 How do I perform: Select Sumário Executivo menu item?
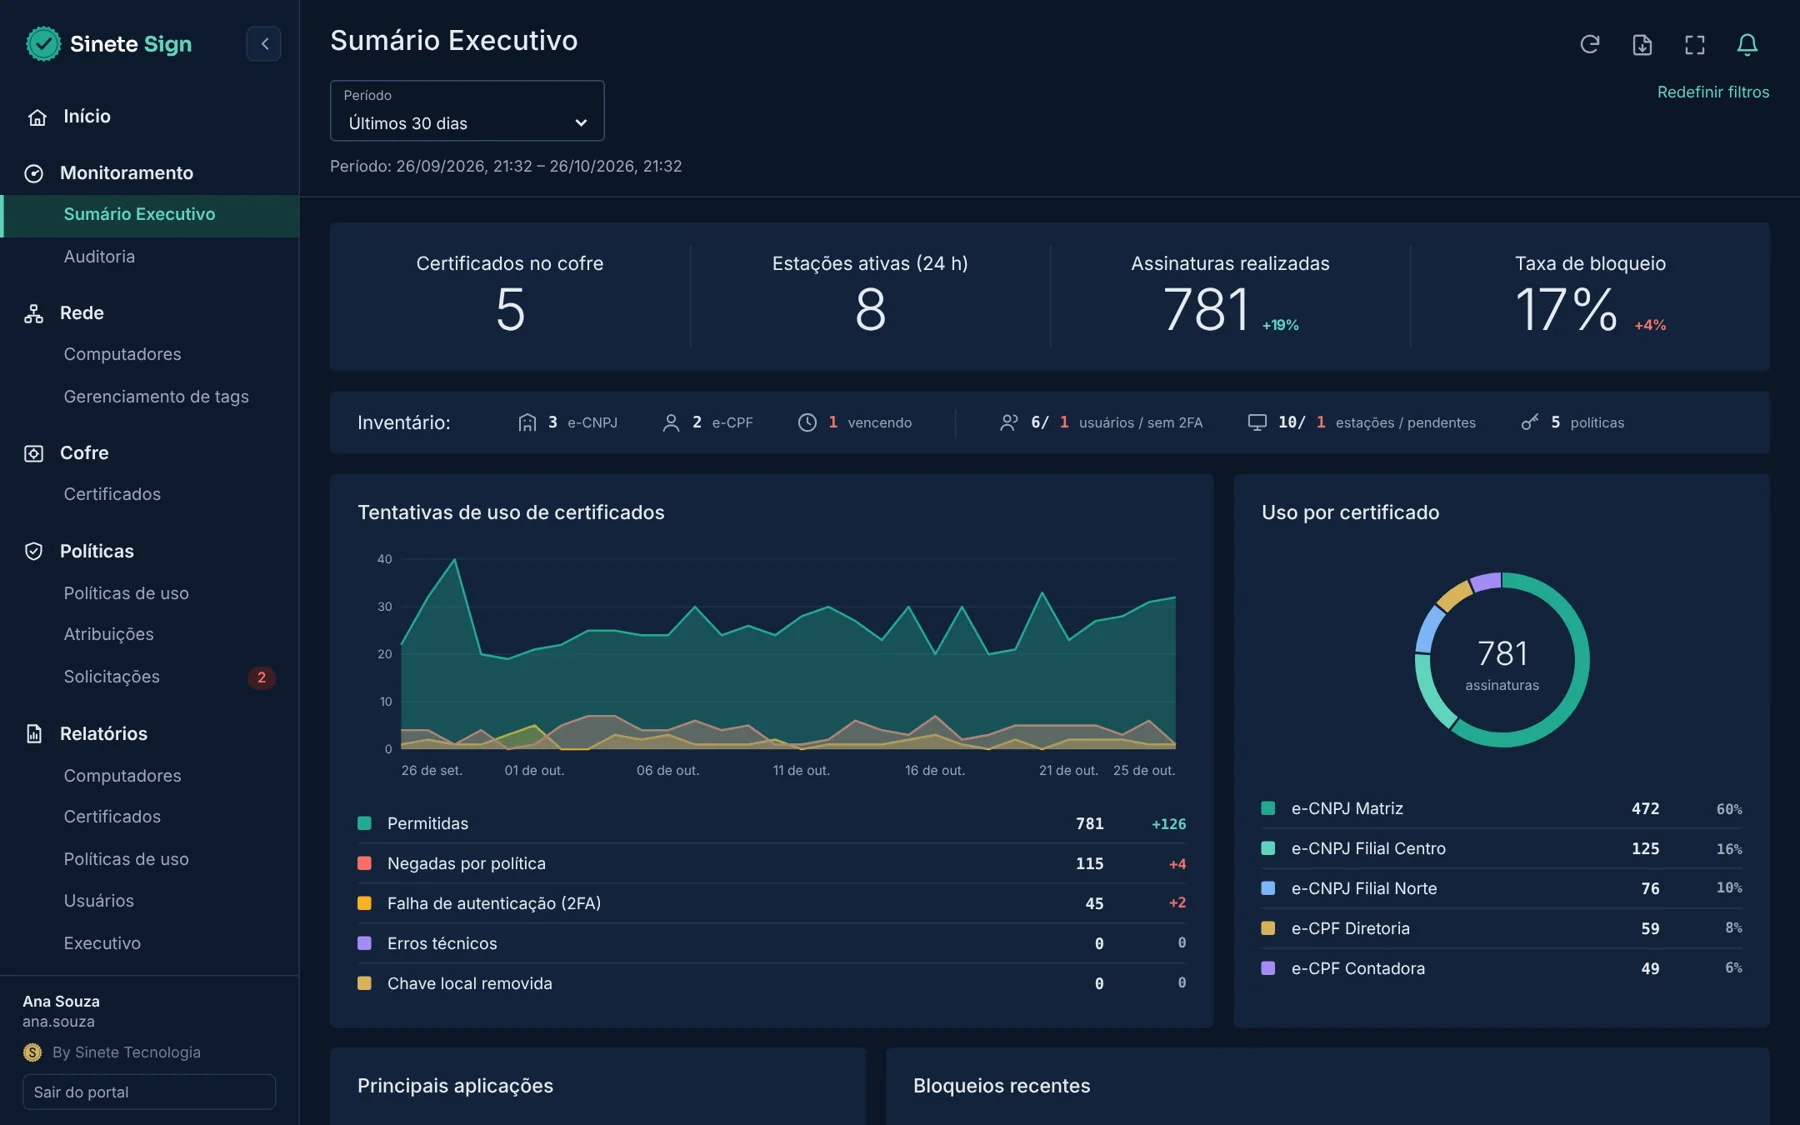[x=149, y=215]
